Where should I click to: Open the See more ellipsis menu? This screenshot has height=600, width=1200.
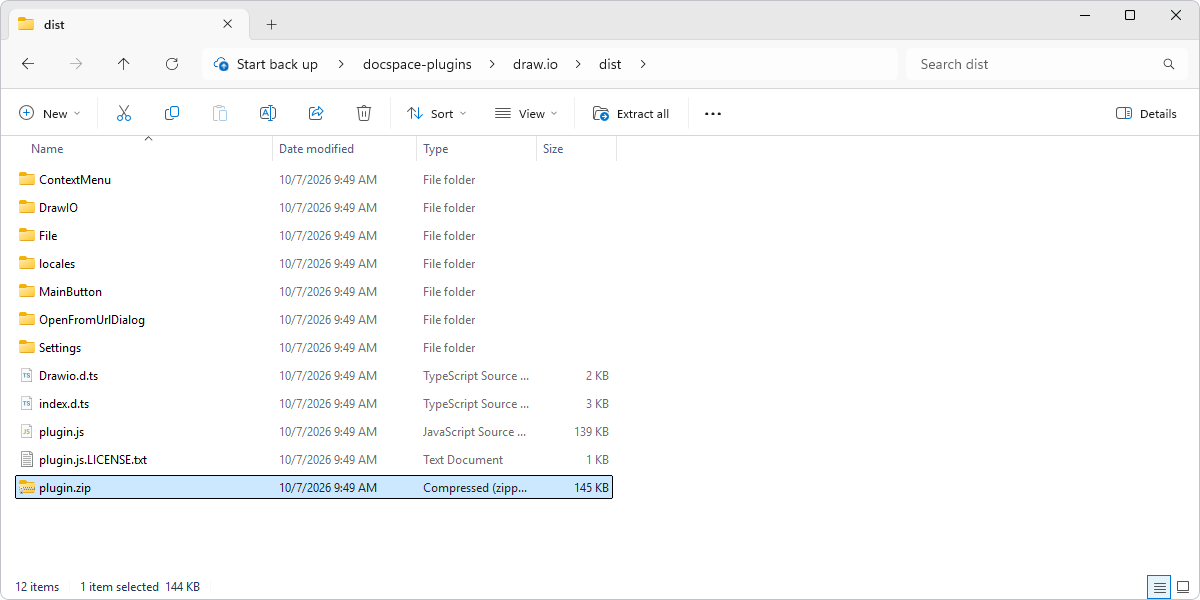(713, 114)
